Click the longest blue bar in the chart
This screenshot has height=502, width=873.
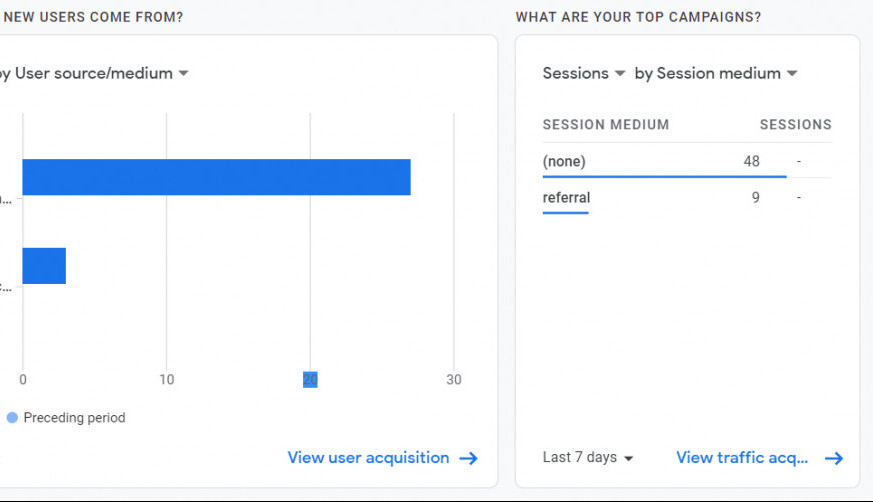point(216,177)
